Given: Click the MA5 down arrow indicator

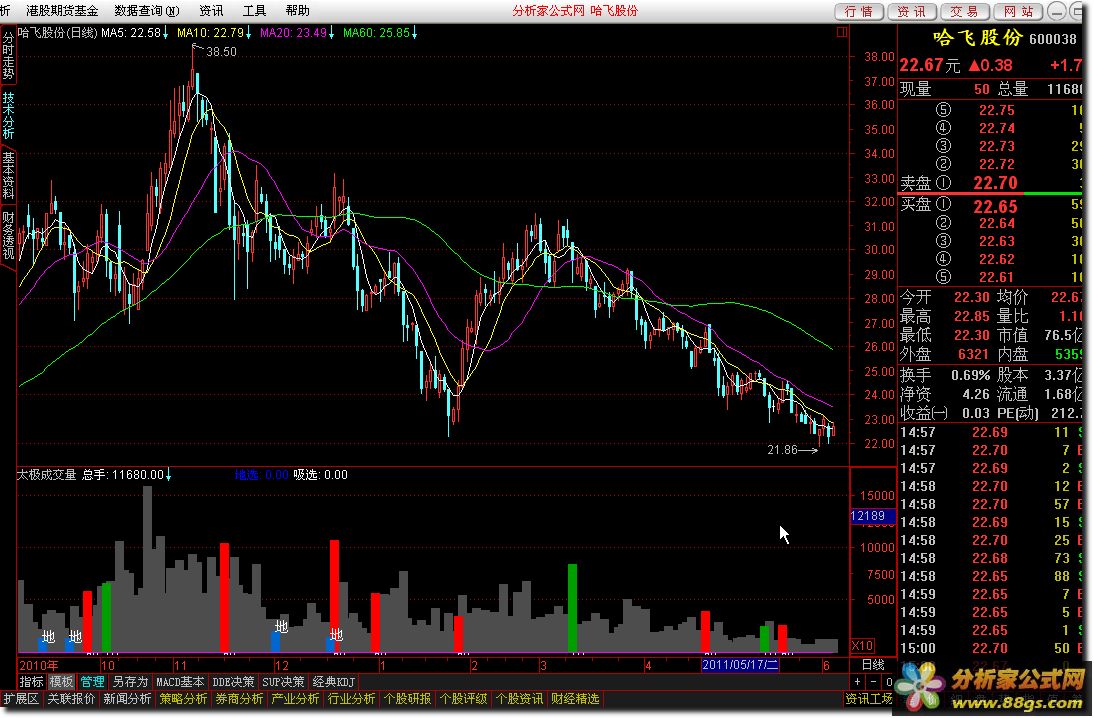Looking at the screenshot, I should 165,33.
